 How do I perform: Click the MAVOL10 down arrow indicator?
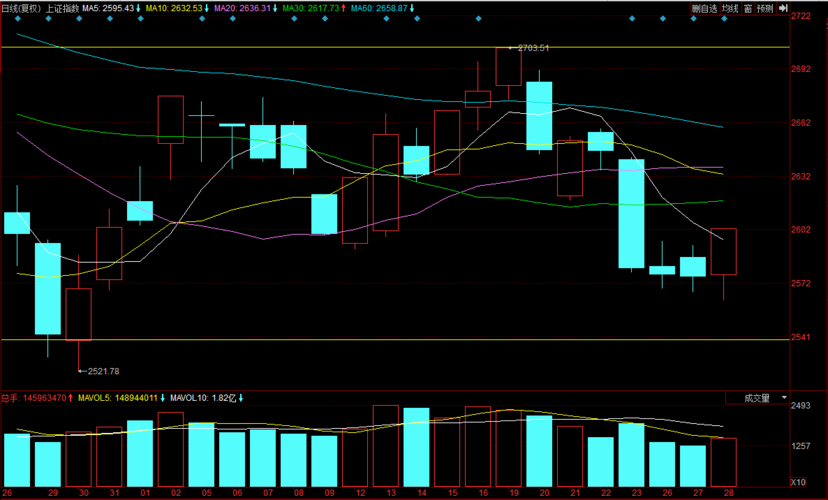click(x=241, y=398)
